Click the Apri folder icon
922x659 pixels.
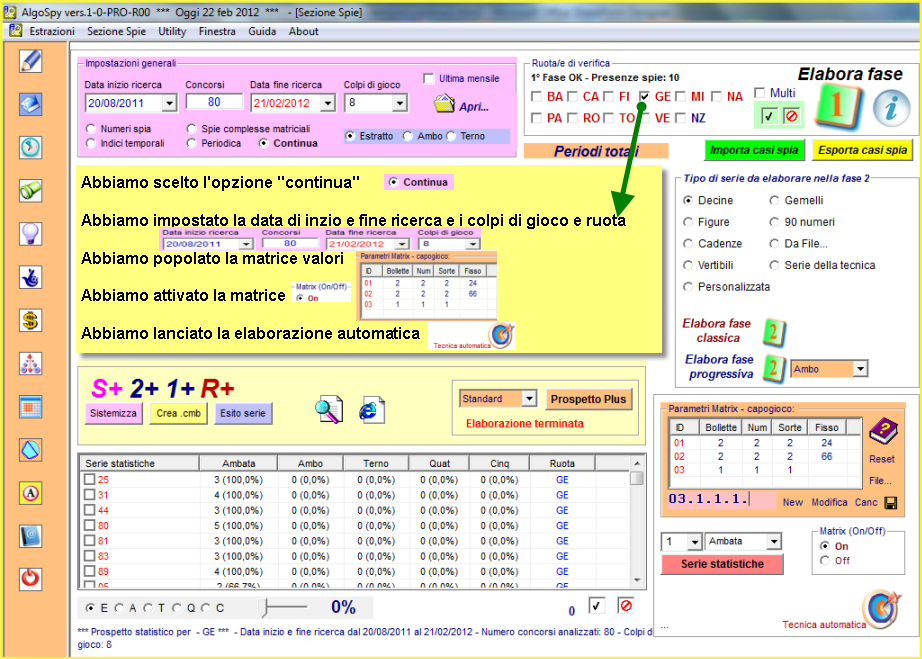[x=444, y=103]
